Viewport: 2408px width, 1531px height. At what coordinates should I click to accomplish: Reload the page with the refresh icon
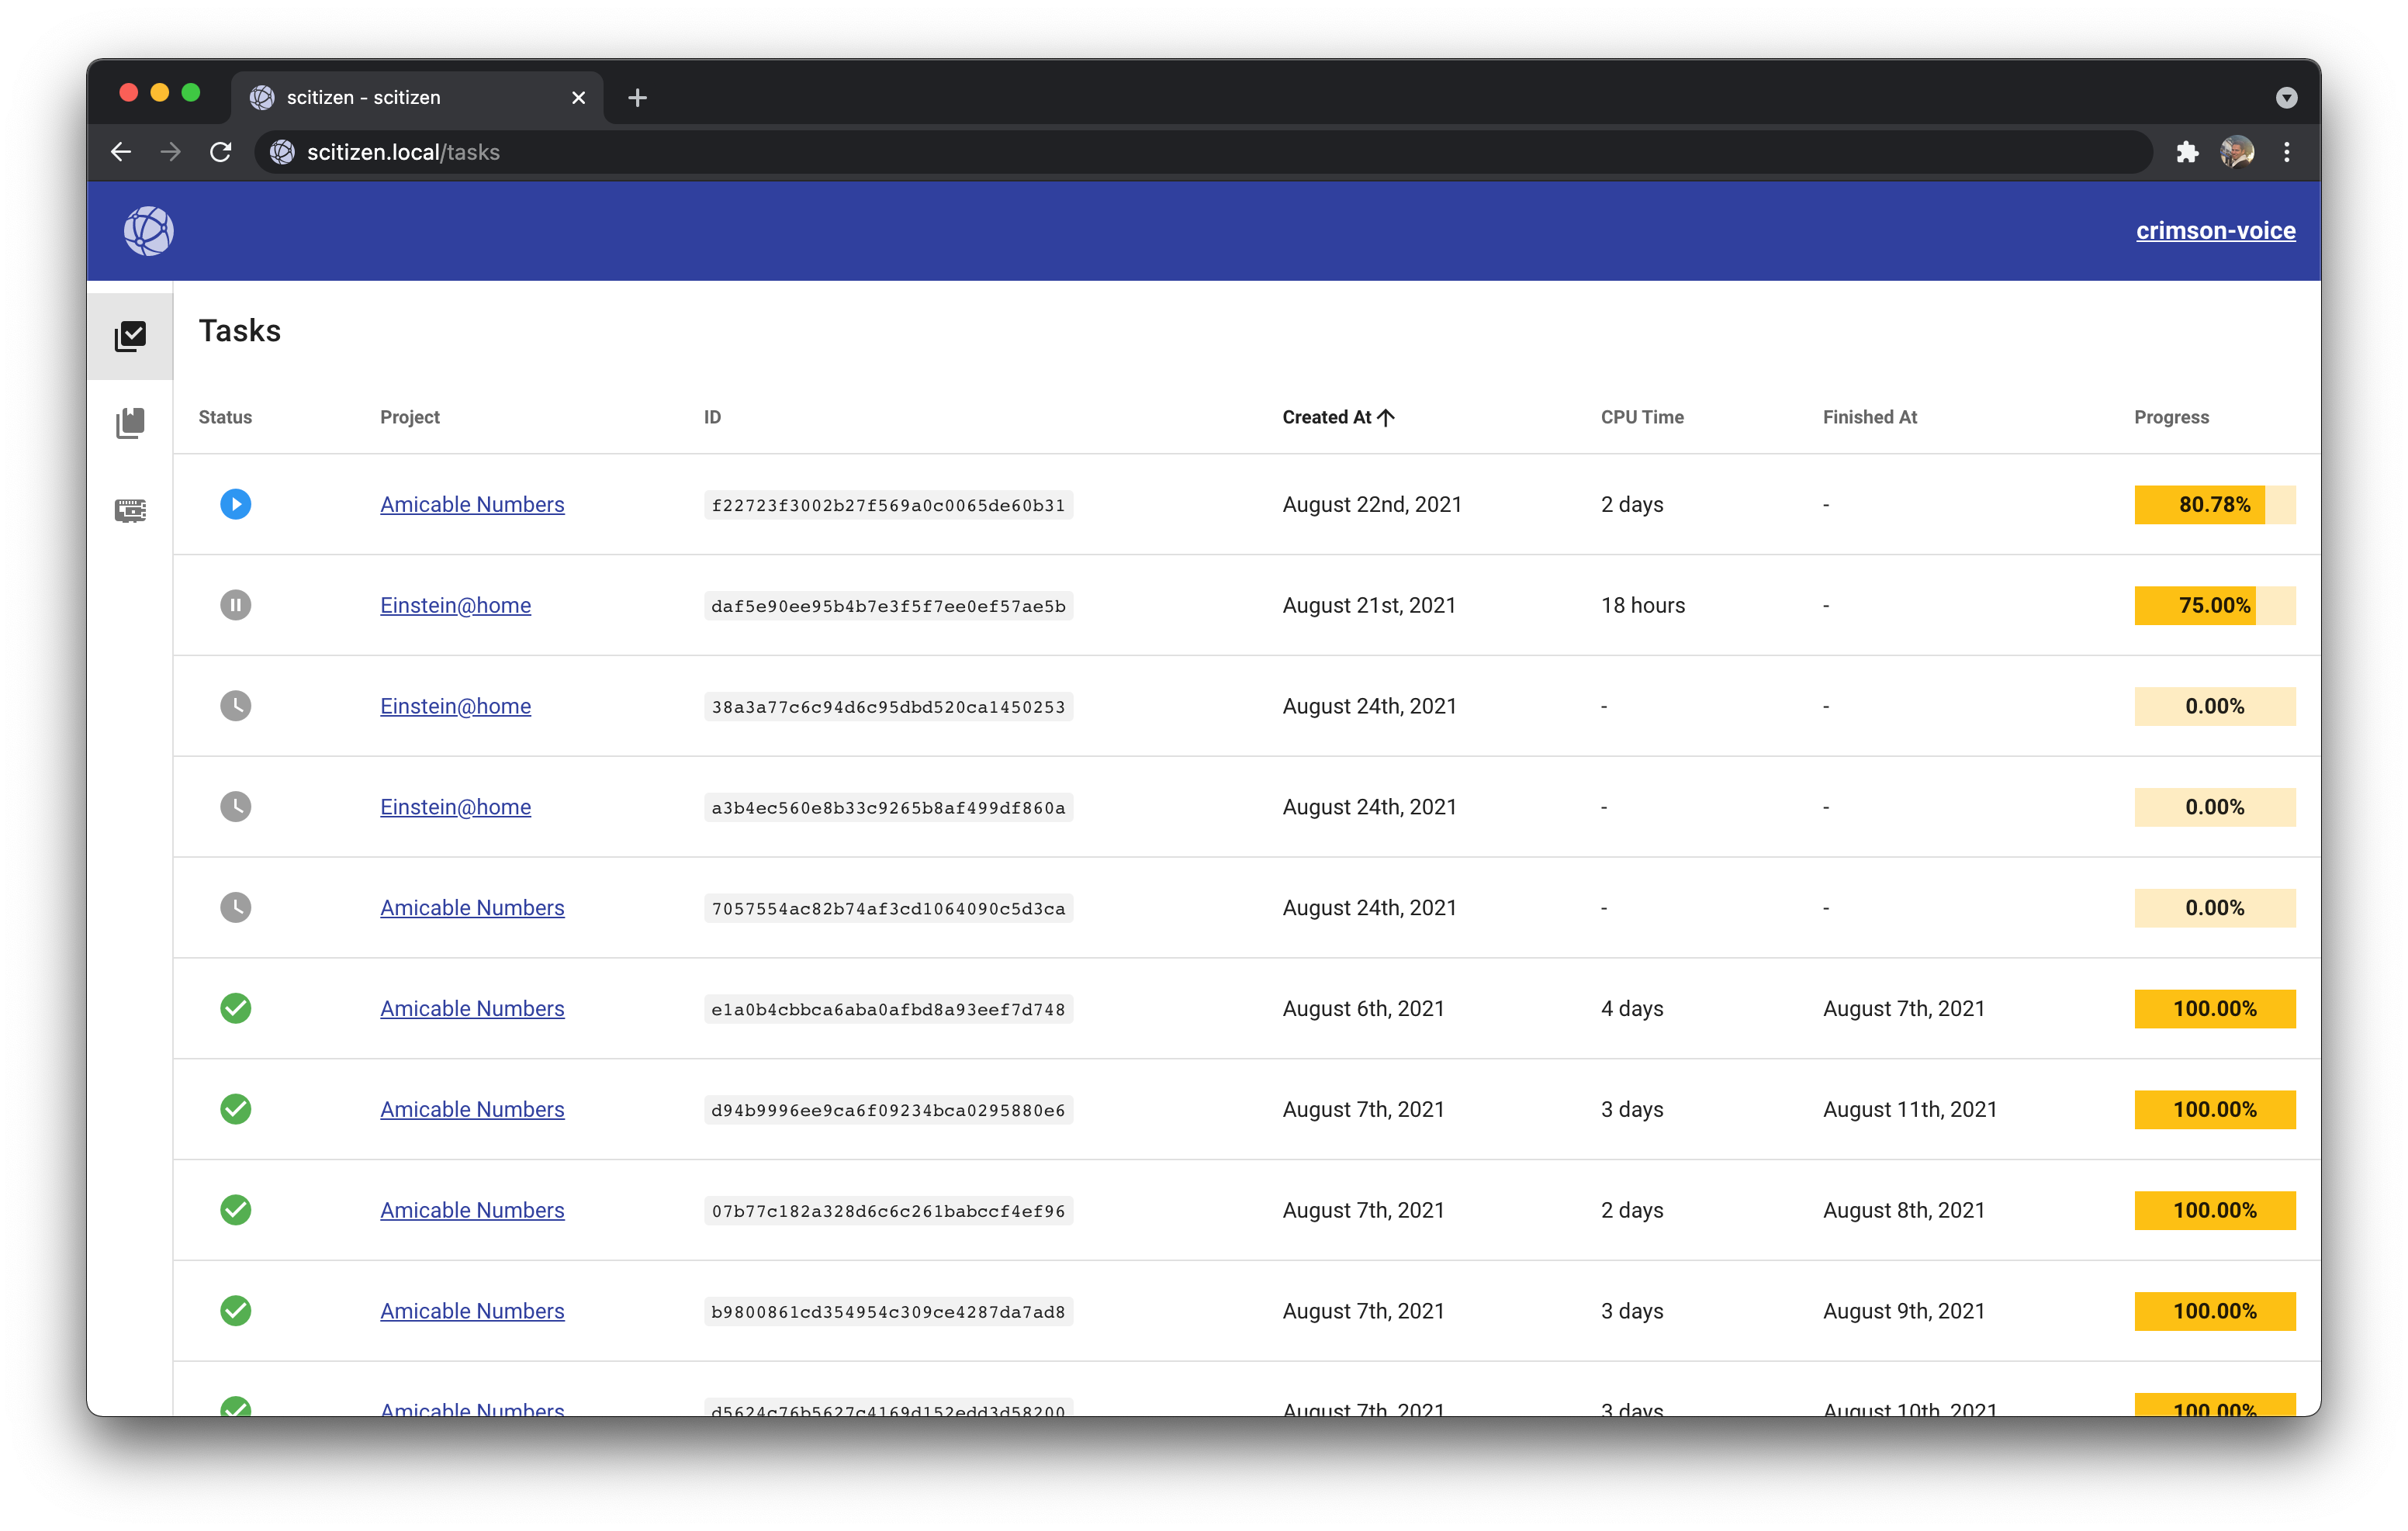tap(221, 152)
